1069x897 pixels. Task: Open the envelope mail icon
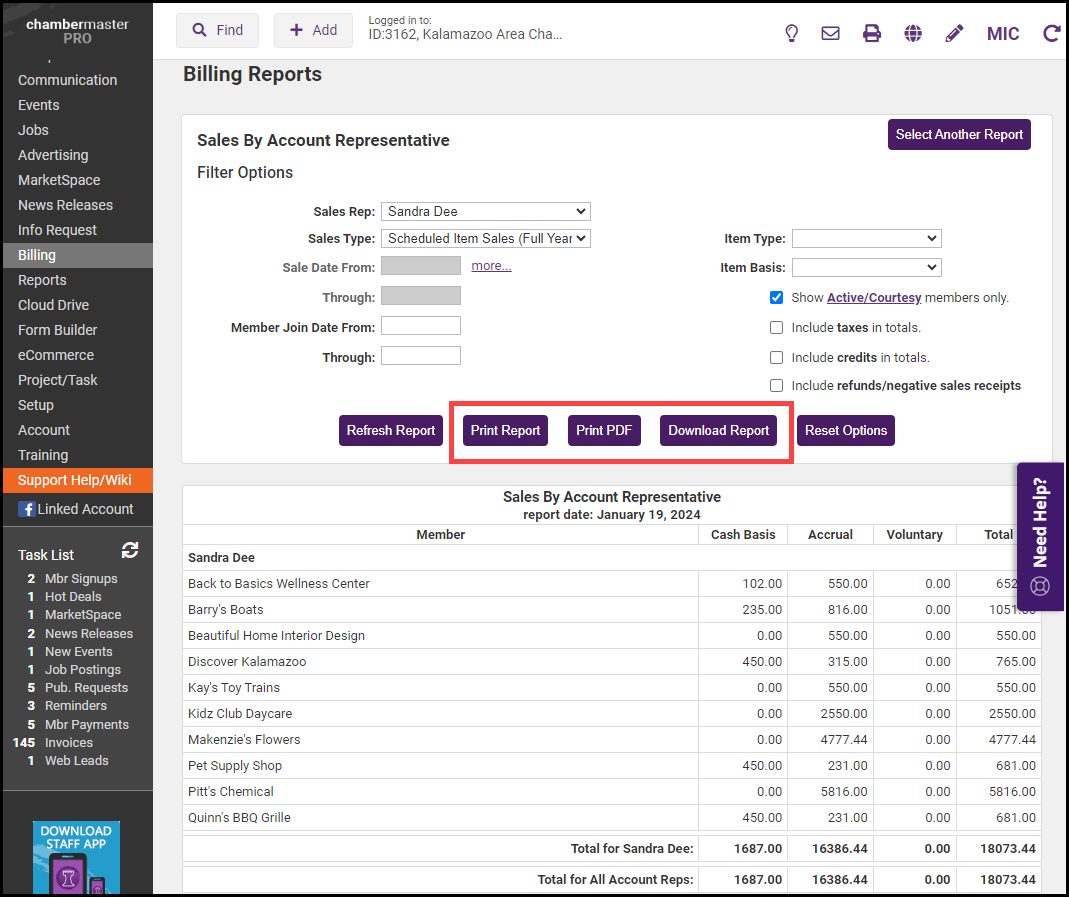click(x=830, y=33)
